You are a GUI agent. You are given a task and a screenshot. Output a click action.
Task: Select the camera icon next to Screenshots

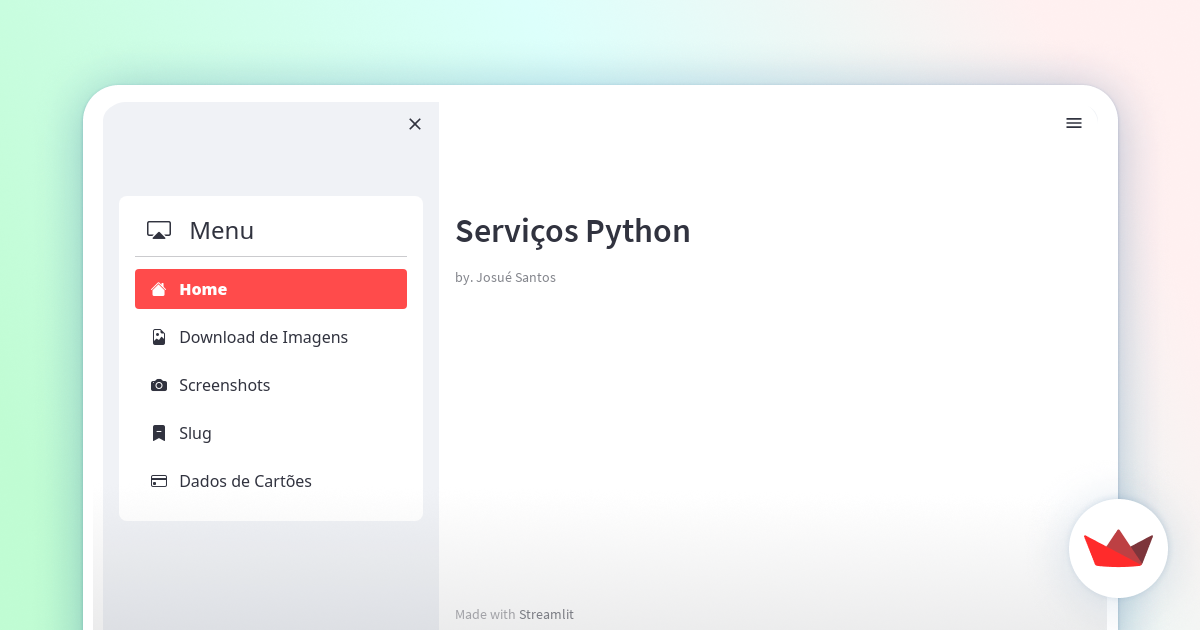pyautogui.click(x=159, y=385)
